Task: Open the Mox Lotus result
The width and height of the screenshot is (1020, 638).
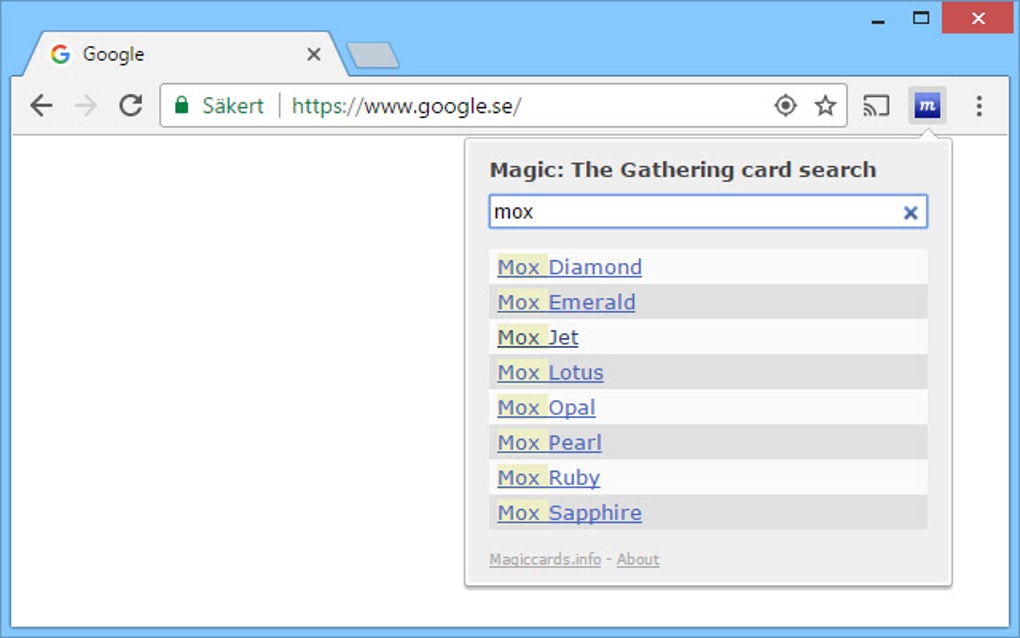Action: [550, 372]
